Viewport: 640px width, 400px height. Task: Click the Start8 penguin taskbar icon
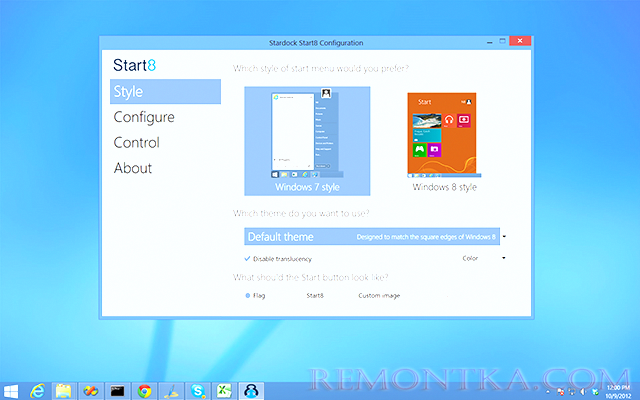[251, 391]
